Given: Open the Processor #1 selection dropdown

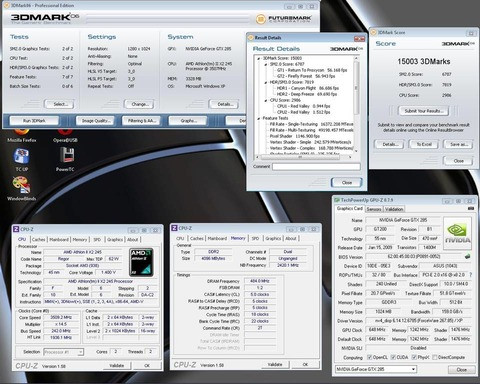Looking at the screenshot, I should point(63,352).
